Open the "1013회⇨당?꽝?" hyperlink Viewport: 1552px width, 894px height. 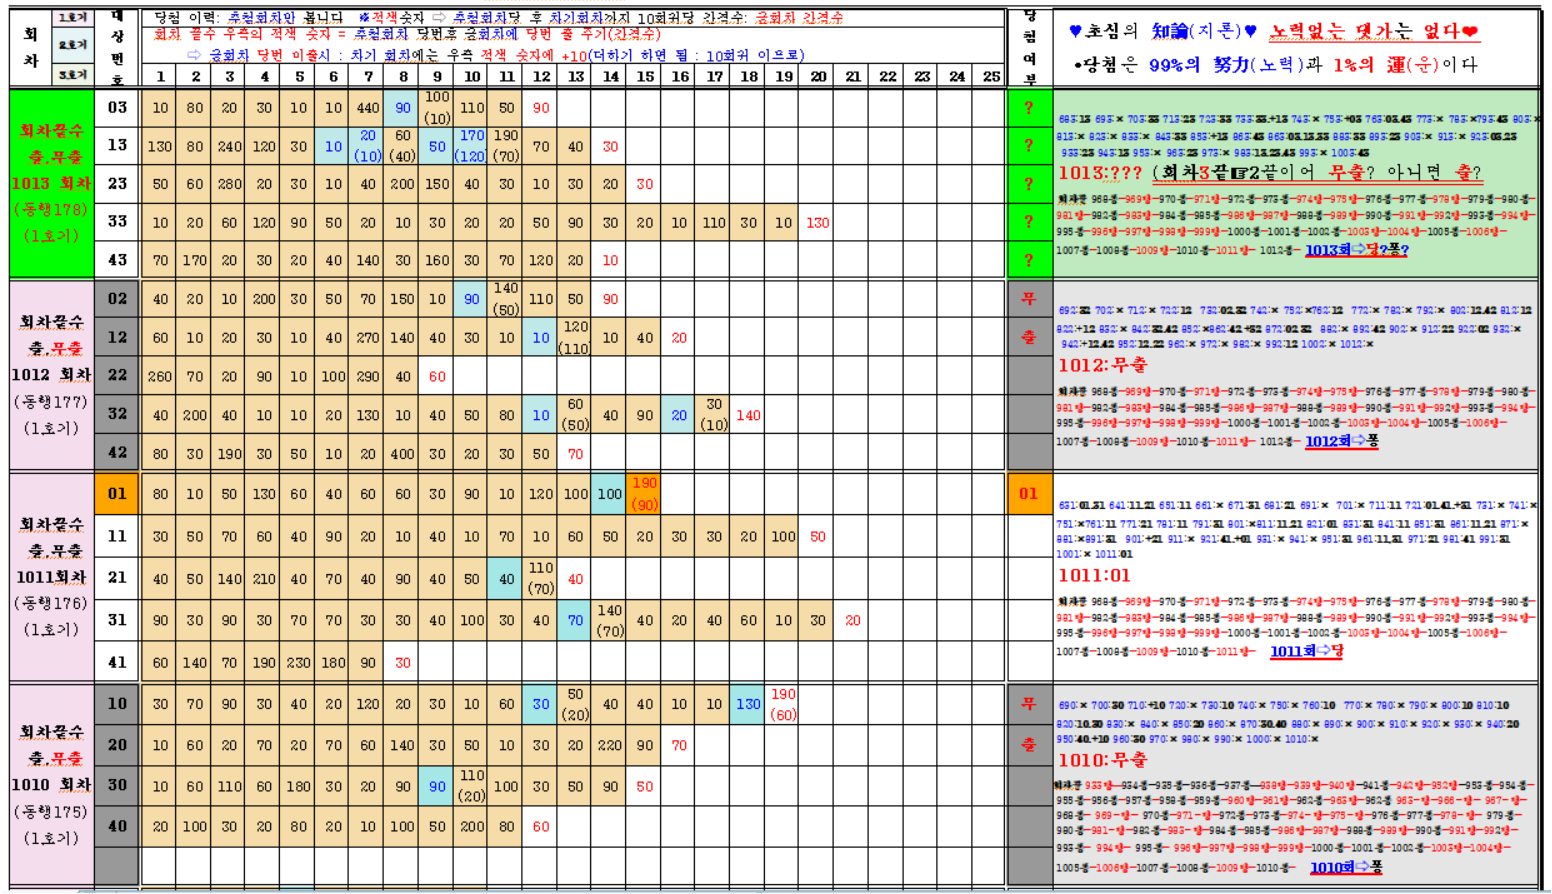[x=1356, y=250]
